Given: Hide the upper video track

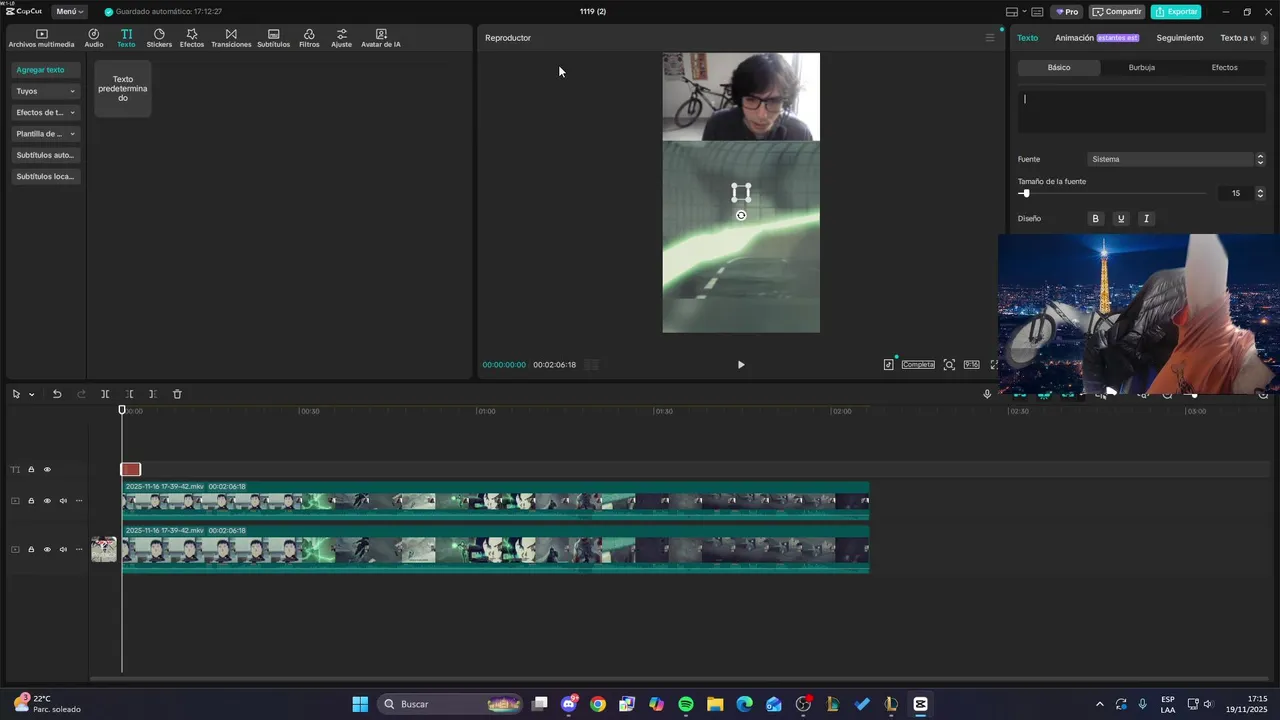Looking at the screenshot, I should pos(47,501).
